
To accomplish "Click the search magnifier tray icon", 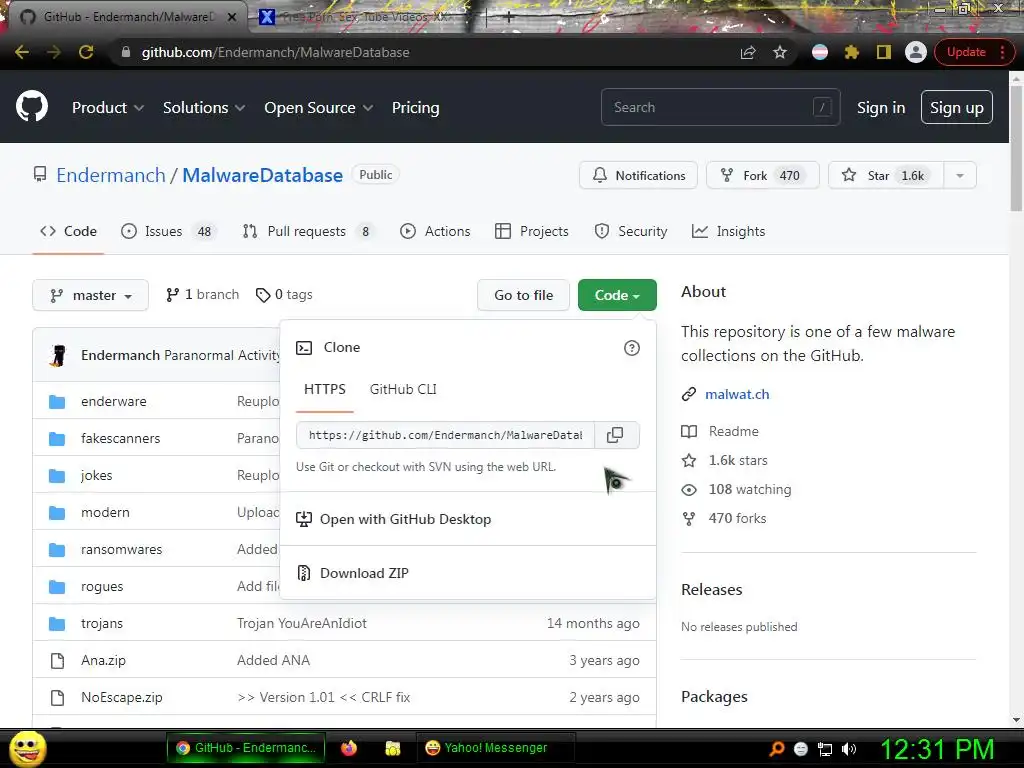I will pyautogui.click(x=777, y=749).
